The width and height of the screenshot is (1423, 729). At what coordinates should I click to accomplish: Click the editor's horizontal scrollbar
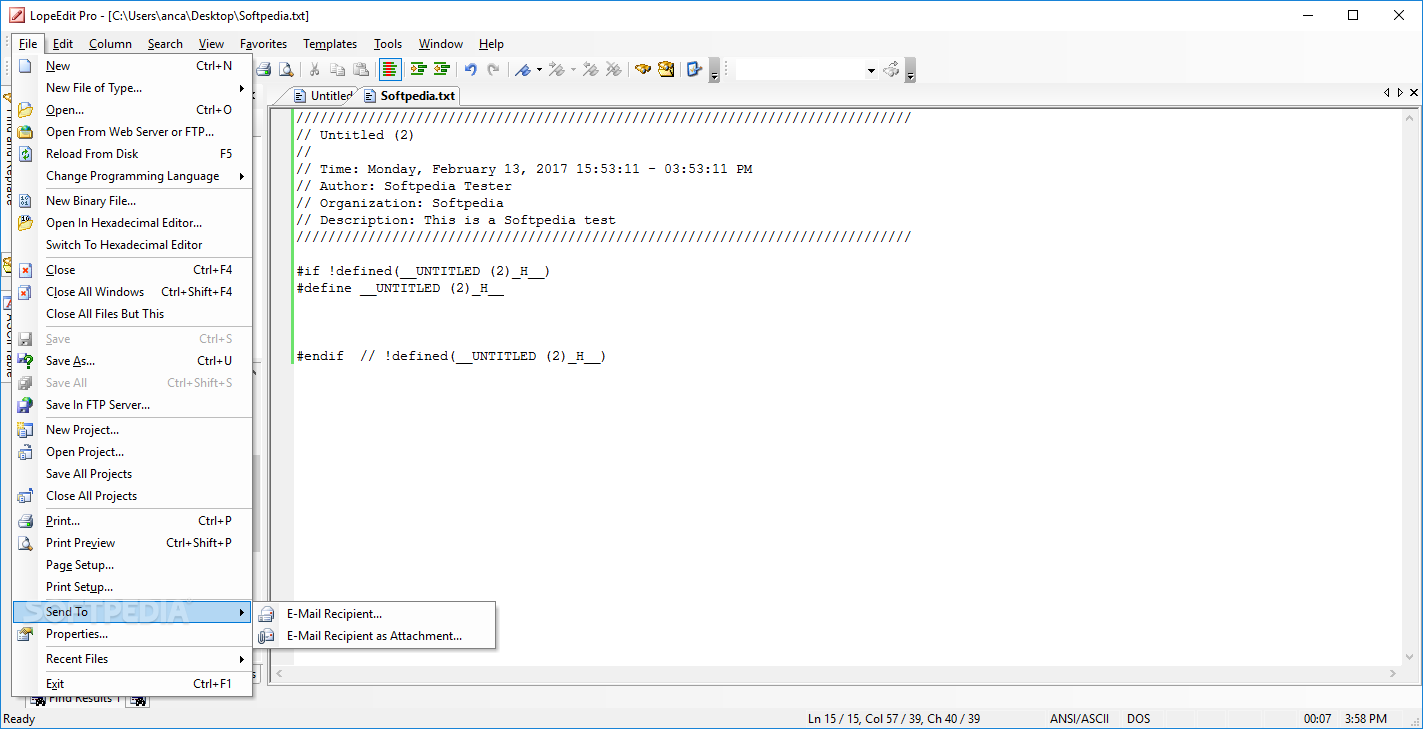[837, 674]
